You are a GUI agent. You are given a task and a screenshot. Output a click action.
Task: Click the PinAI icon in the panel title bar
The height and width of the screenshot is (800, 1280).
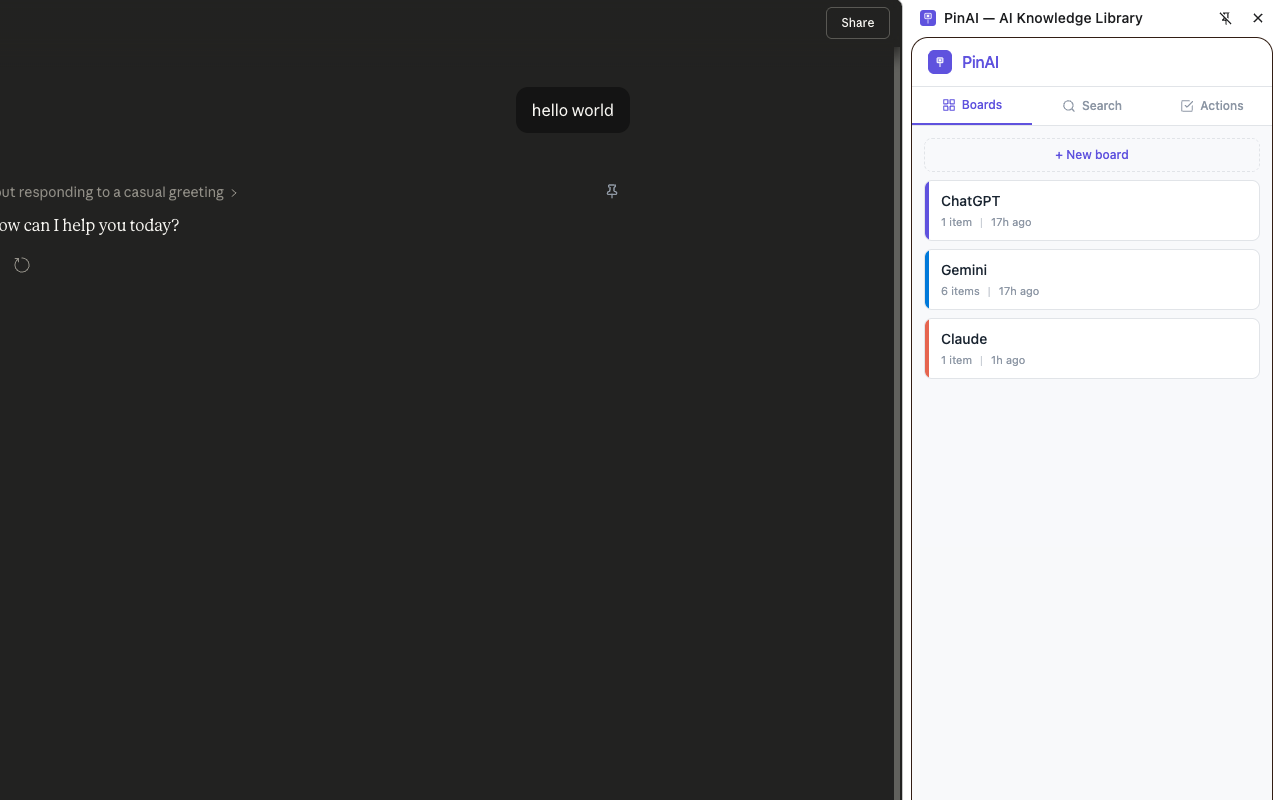click(x=927, y=17)
